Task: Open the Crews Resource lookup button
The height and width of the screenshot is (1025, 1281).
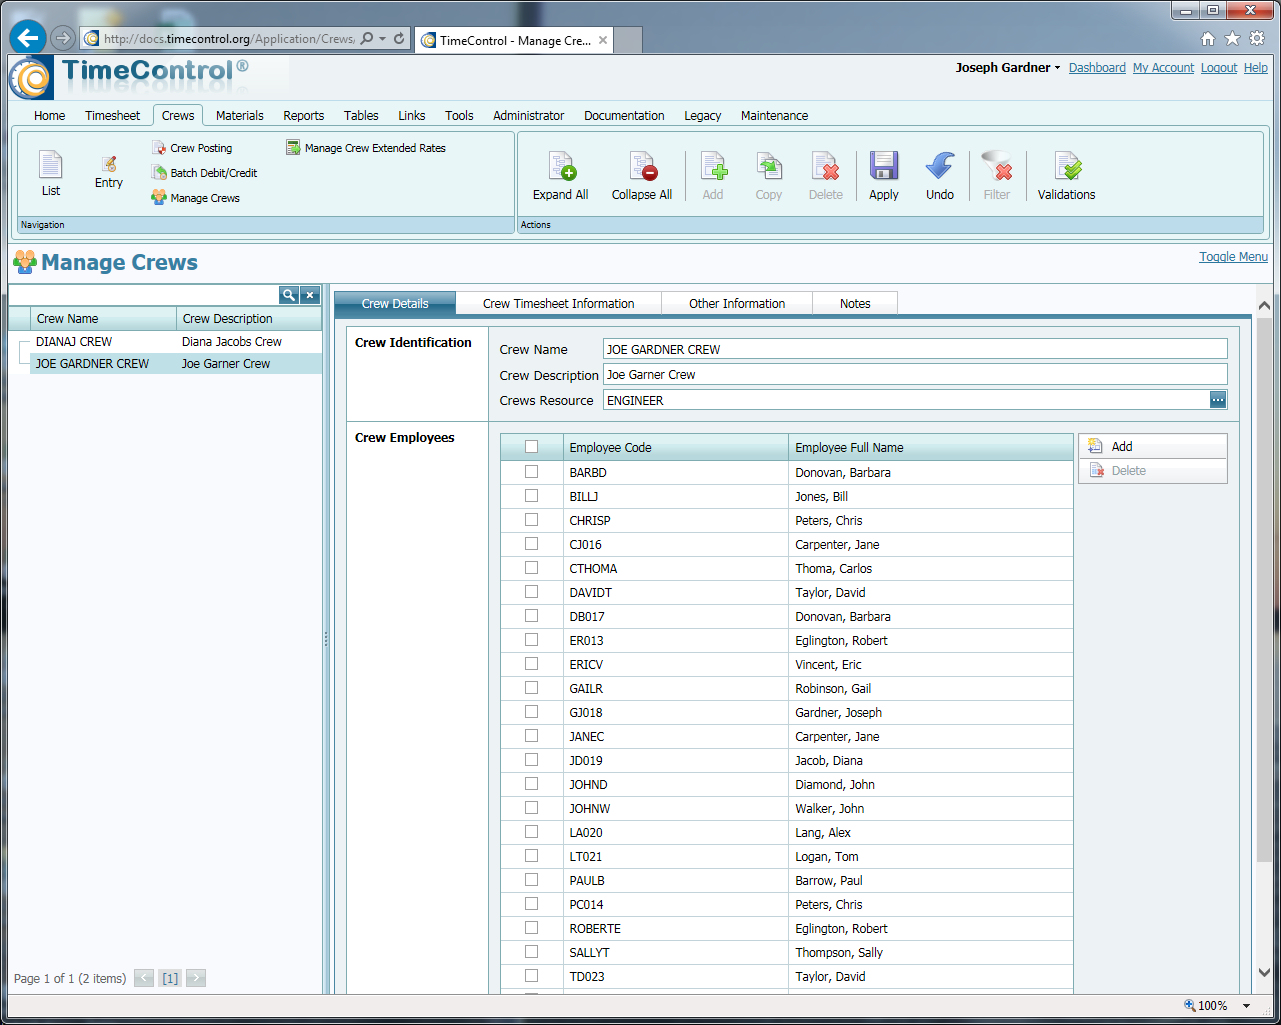Action: [1217, 400]
